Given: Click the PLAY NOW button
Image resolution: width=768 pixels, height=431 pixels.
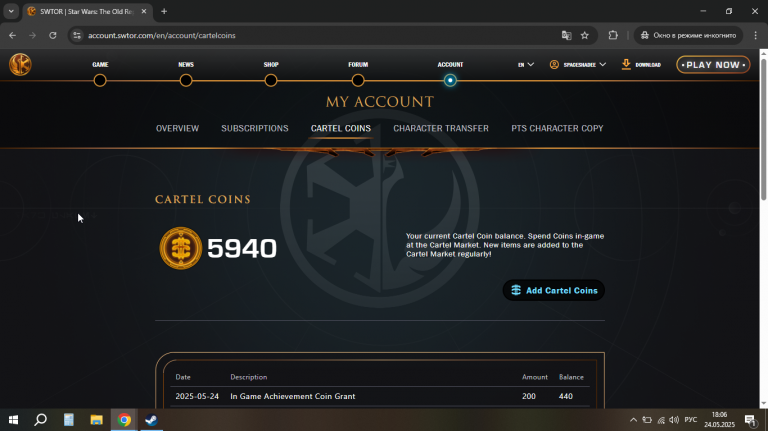Looking at the screenshot, I should click(x=713, y=65).
